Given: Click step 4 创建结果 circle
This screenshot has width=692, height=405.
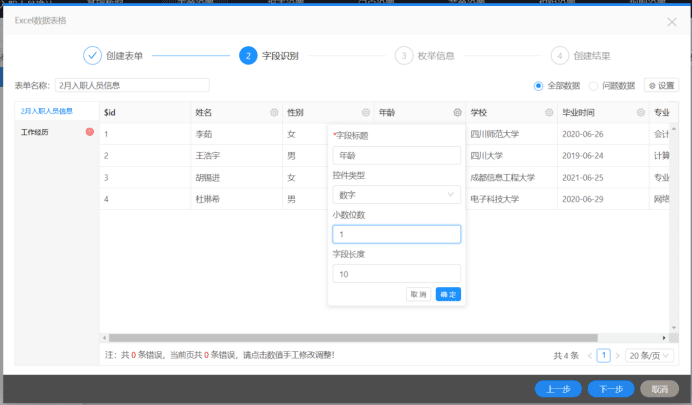Looking at the screenshot, I should [x=560, y=56].
